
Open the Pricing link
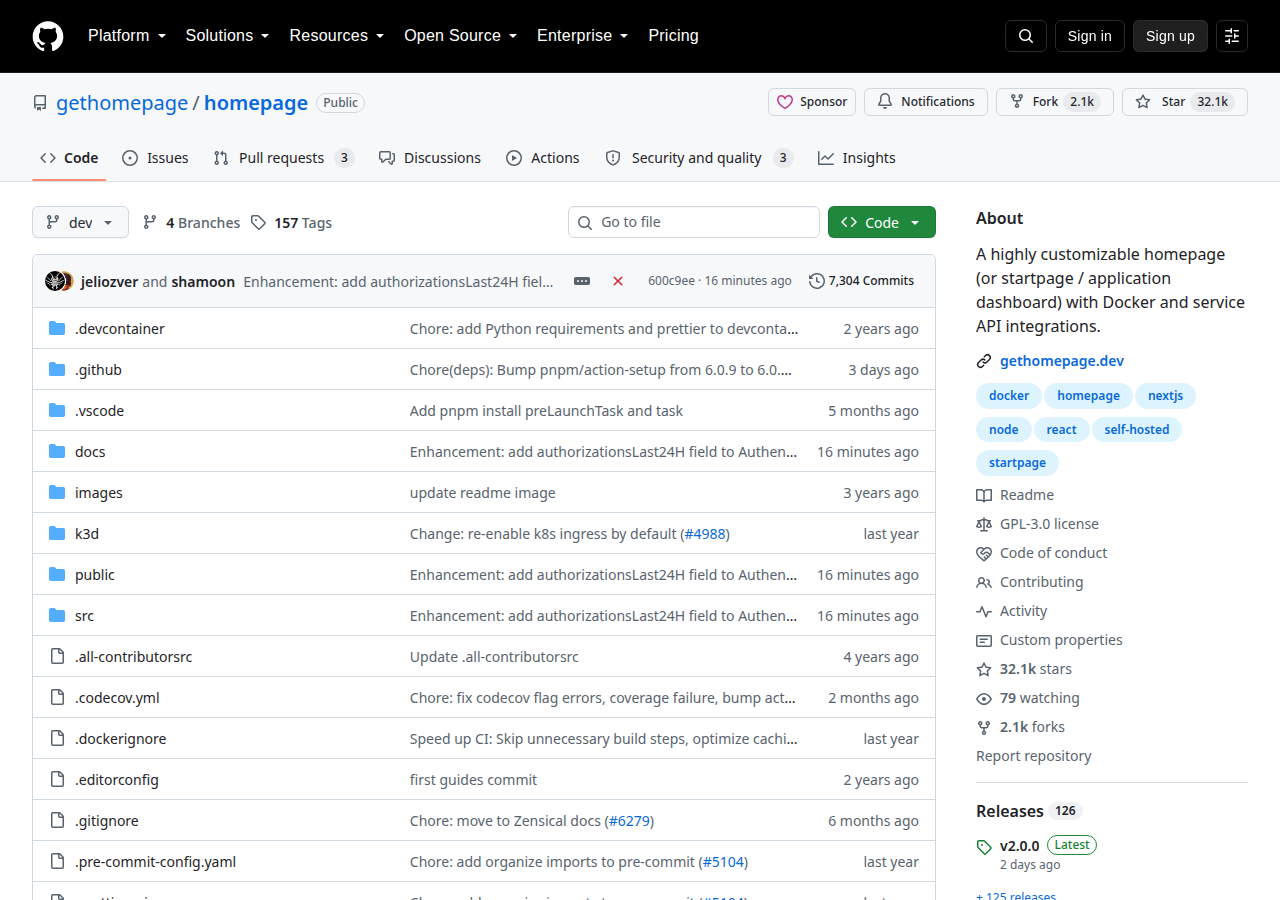674,36
